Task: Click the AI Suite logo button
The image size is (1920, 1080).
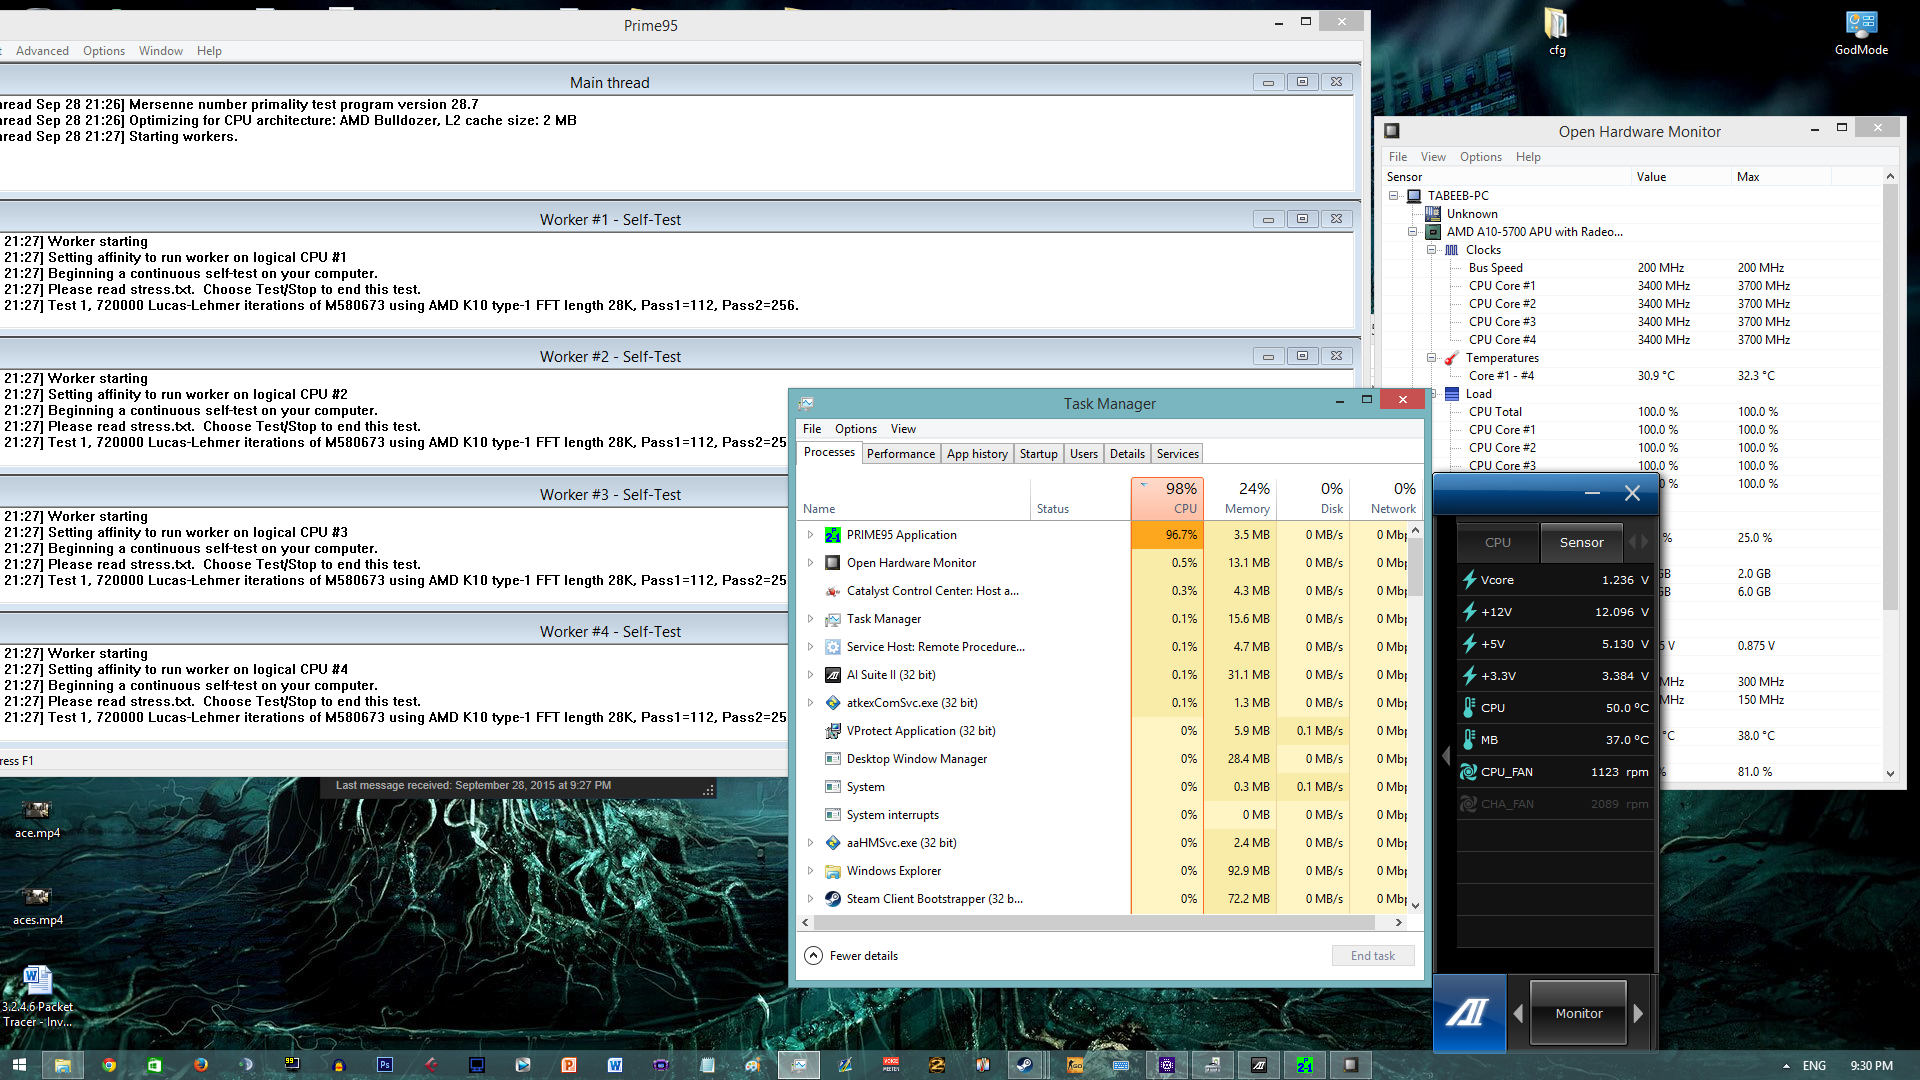Action: pyautogui.click(x=1468, y=1013)
